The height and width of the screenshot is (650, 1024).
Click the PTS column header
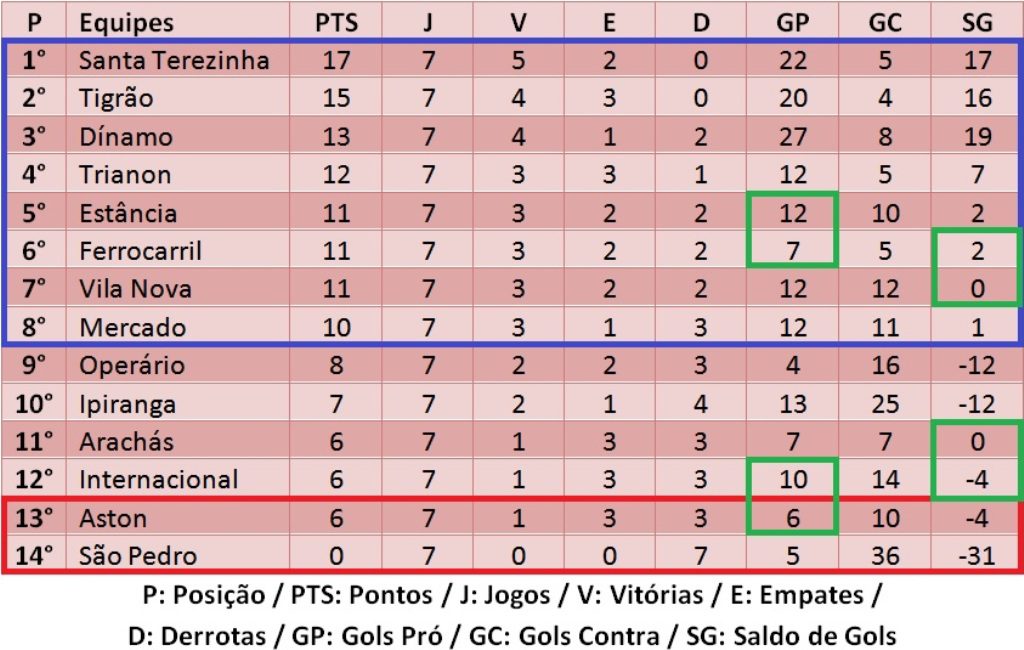(336, 23)
